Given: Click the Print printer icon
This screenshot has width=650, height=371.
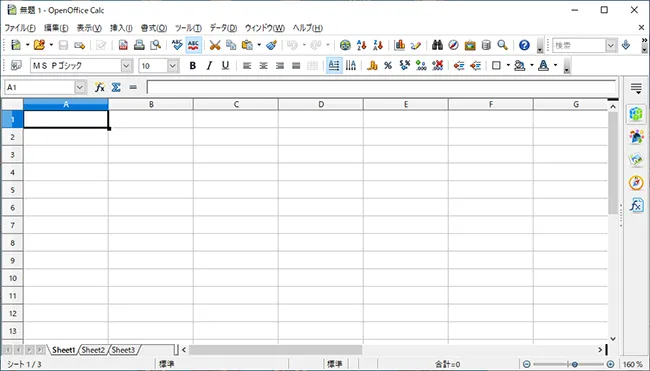Looking at the screenshot, I should click(x=139, y=45).
